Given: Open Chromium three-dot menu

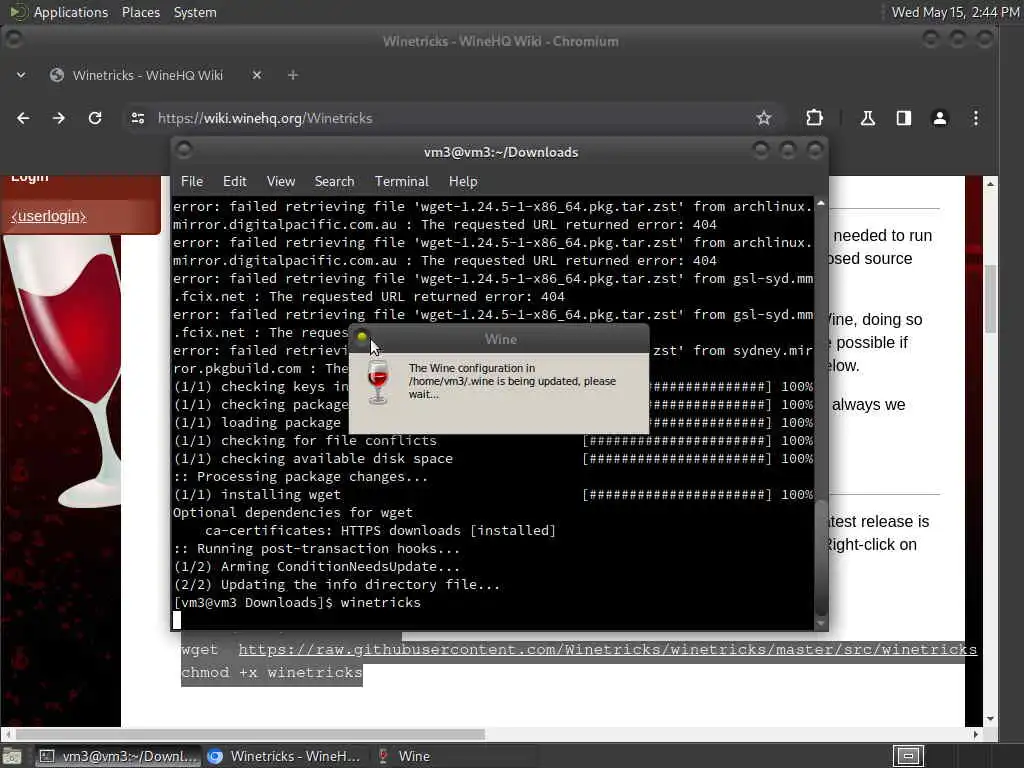Looking at the screenshot, I should click(x=976, y=118).
